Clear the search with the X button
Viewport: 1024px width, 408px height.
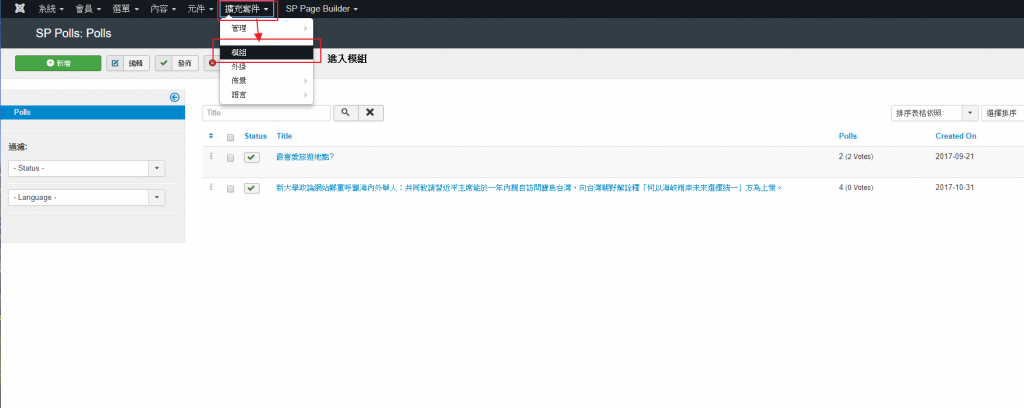[371, 113]
